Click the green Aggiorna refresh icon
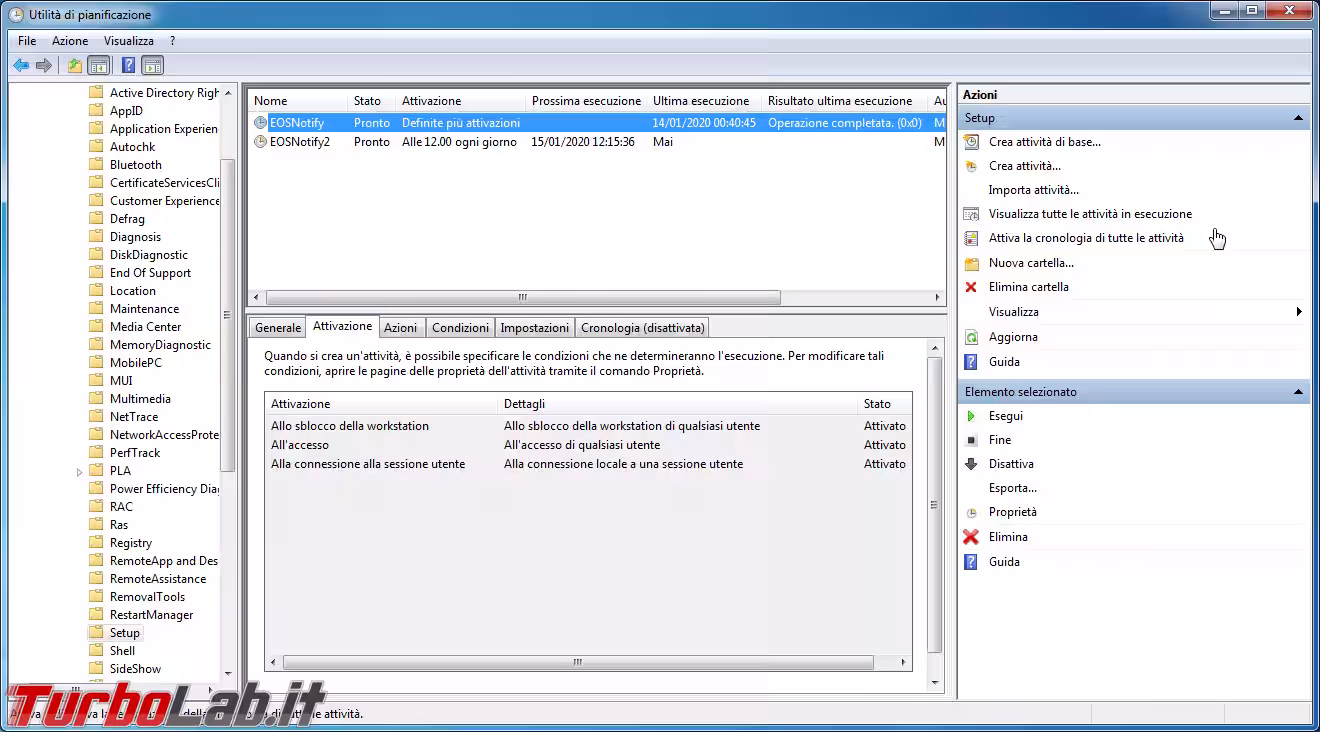The image size is (1320, 732). (x=970, y=337)
